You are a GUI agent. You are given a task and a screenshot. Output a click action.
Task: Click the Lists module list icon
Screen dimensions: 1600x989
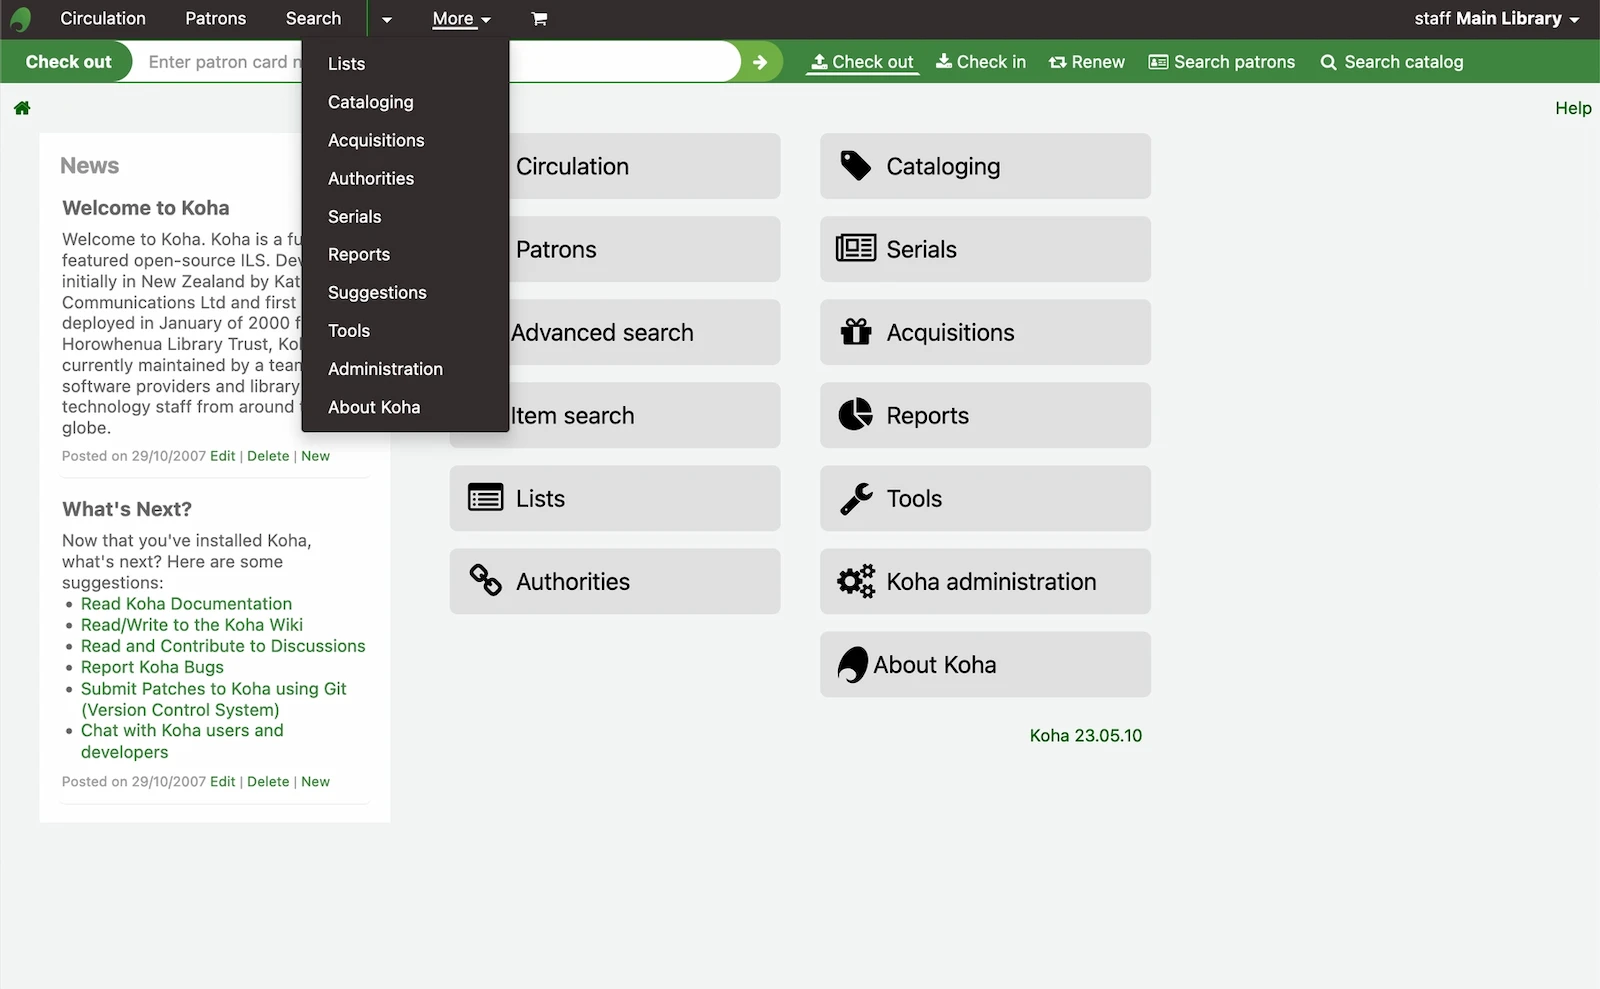pyautogui.click(x=486, y=498)
